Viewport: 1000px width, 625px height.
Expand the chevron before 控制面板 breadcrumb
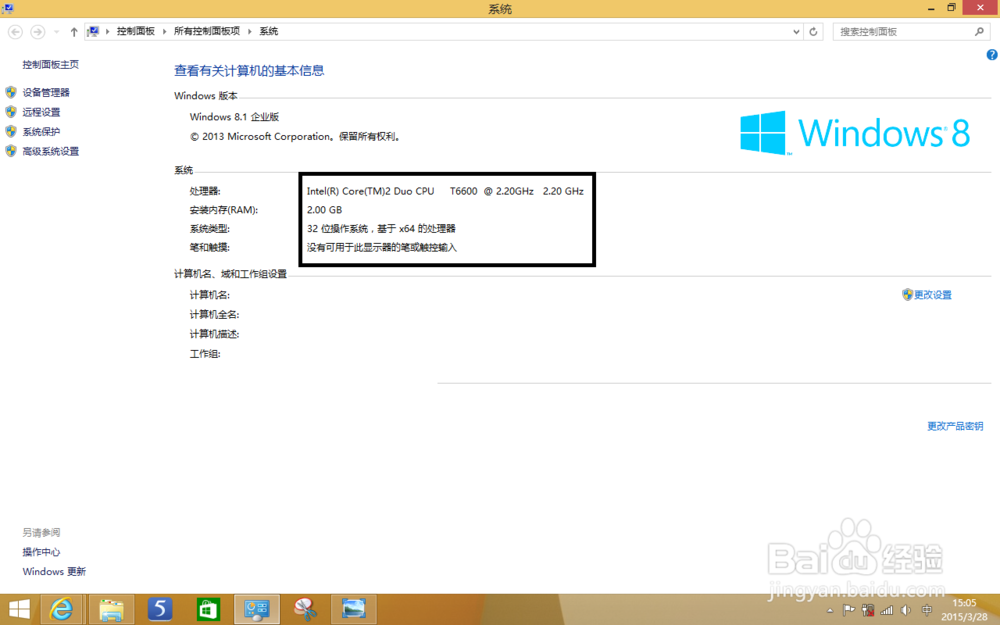pos(107,31)
